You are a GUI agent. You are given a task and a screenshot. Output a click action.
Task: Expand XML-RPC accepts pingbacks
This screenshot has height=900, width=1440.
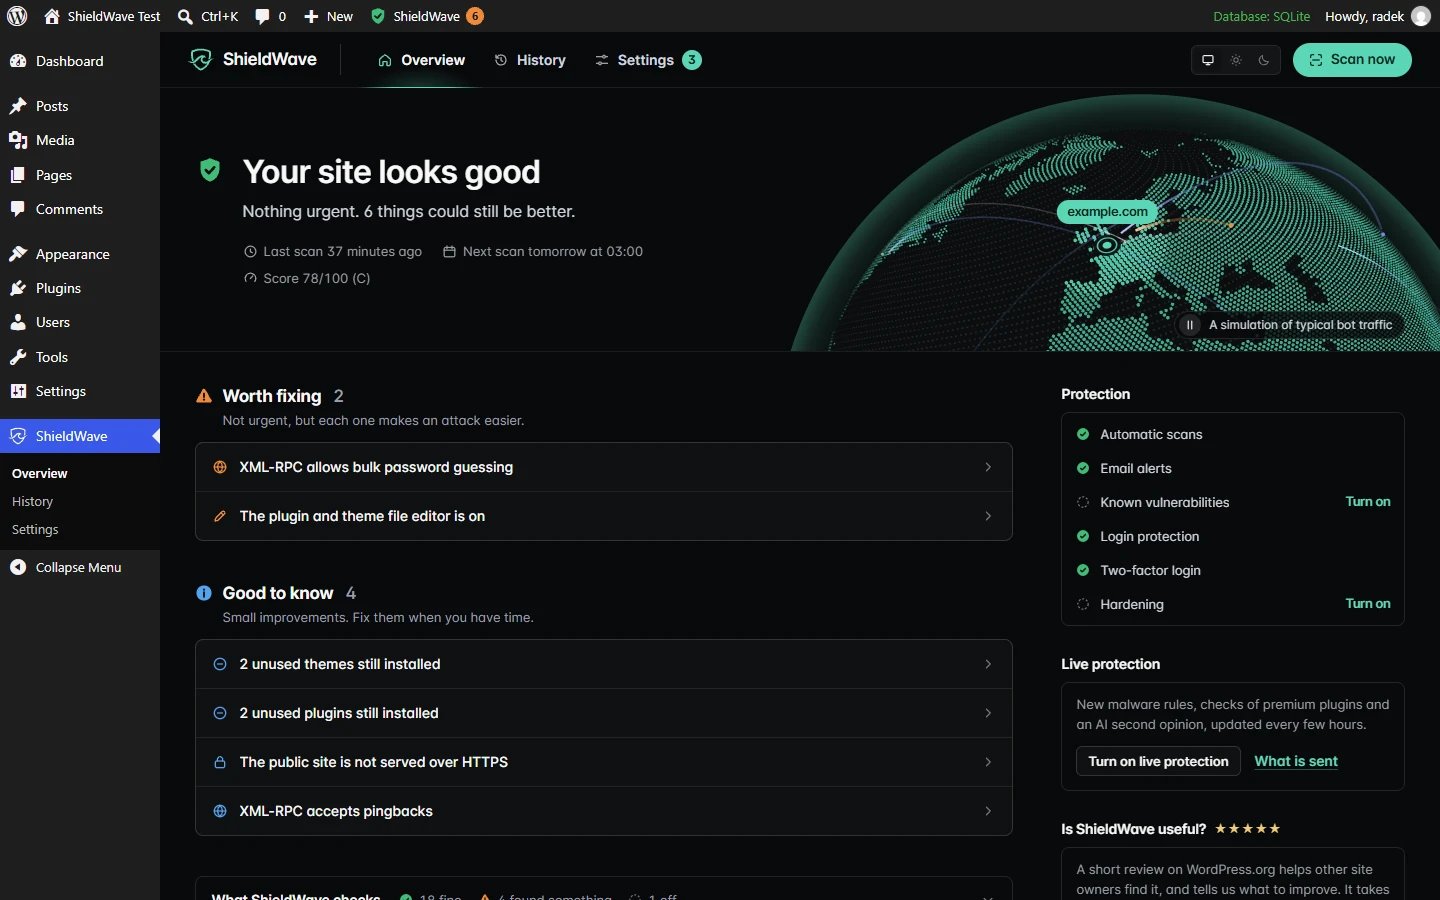pos(604,811)
